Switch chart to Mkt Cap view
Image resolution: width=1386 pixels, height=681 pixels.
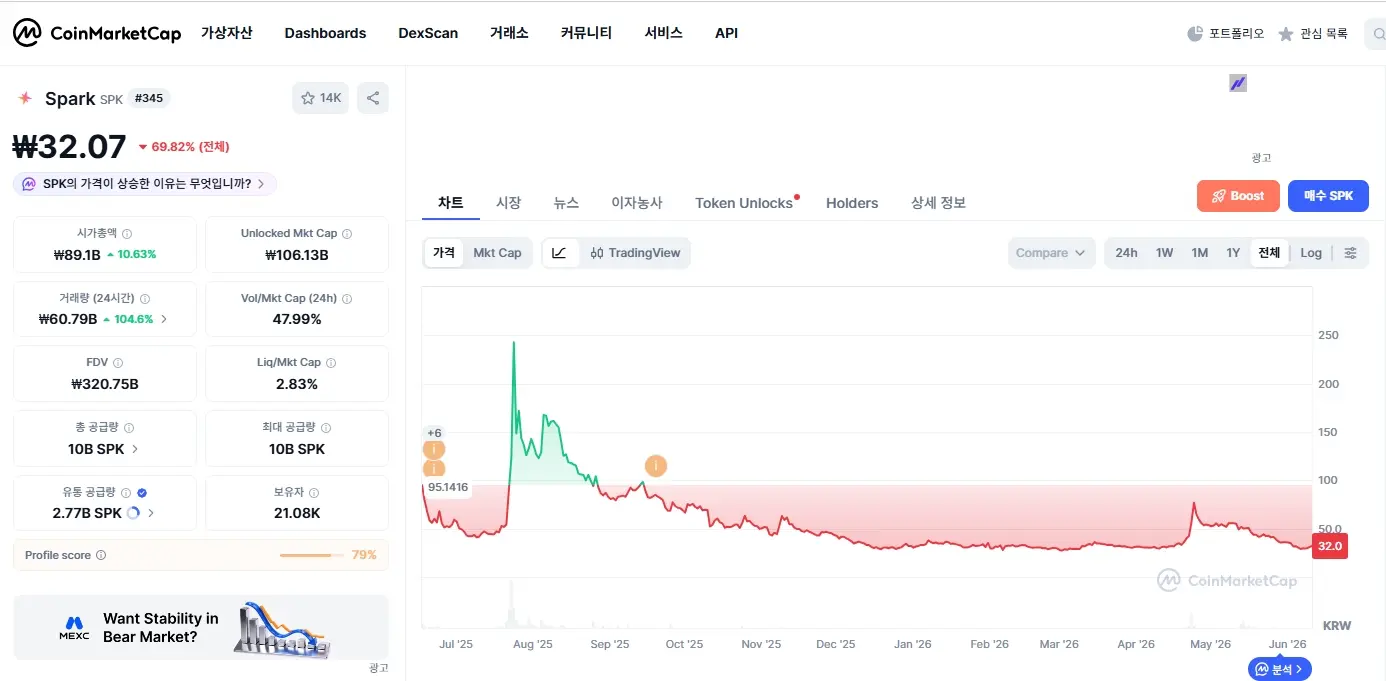point(497,253)
